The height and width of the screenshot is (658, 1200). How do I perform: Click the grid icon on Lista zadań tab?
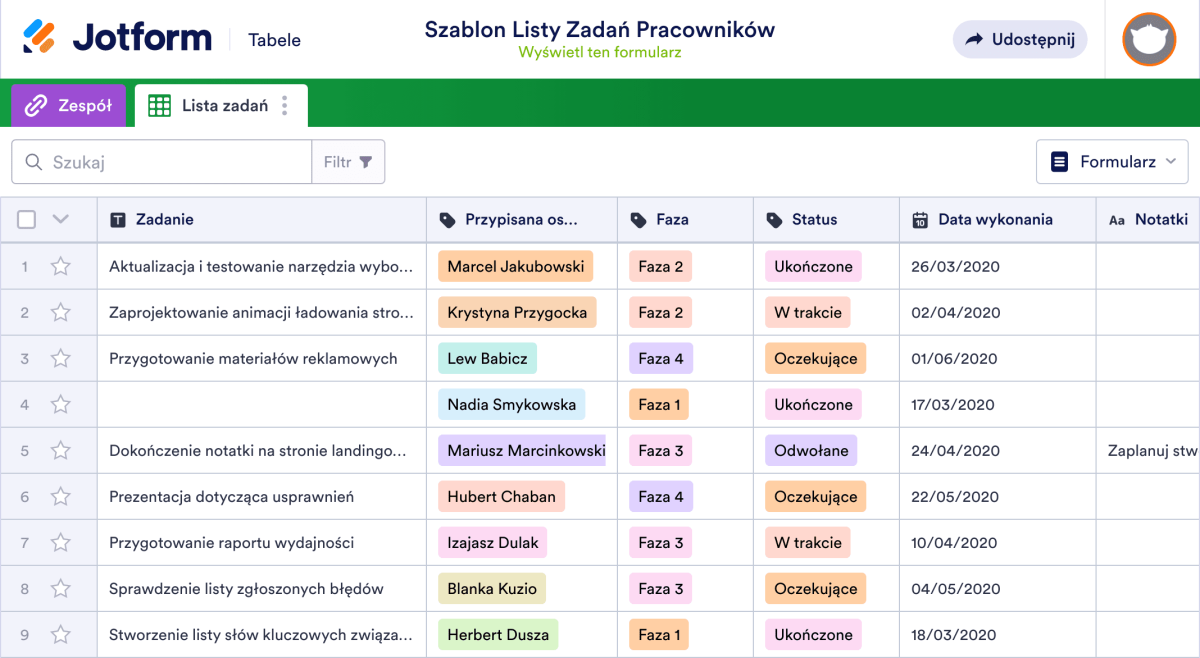[x=158, y=105]
